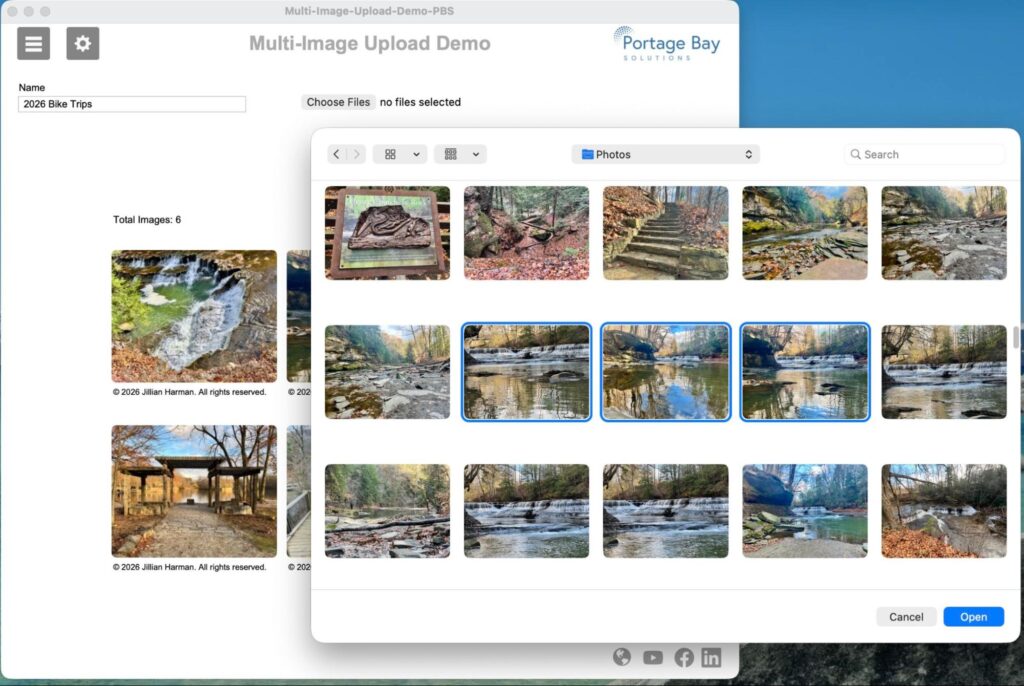Click the Portage Bay Solutions logo
1024x686 pixels.
coord(666,44)
